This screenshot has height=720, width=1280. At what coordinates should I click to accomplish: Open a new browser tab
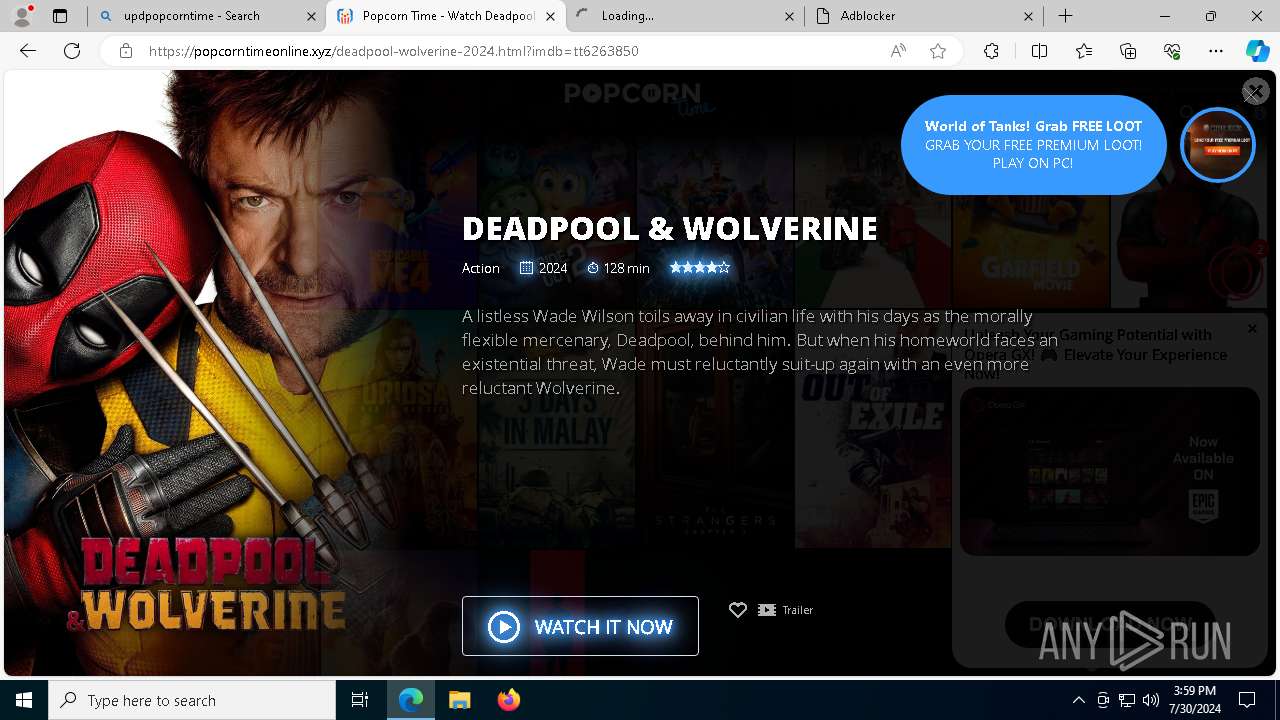pyautogui.click(x=1066, y=16)
